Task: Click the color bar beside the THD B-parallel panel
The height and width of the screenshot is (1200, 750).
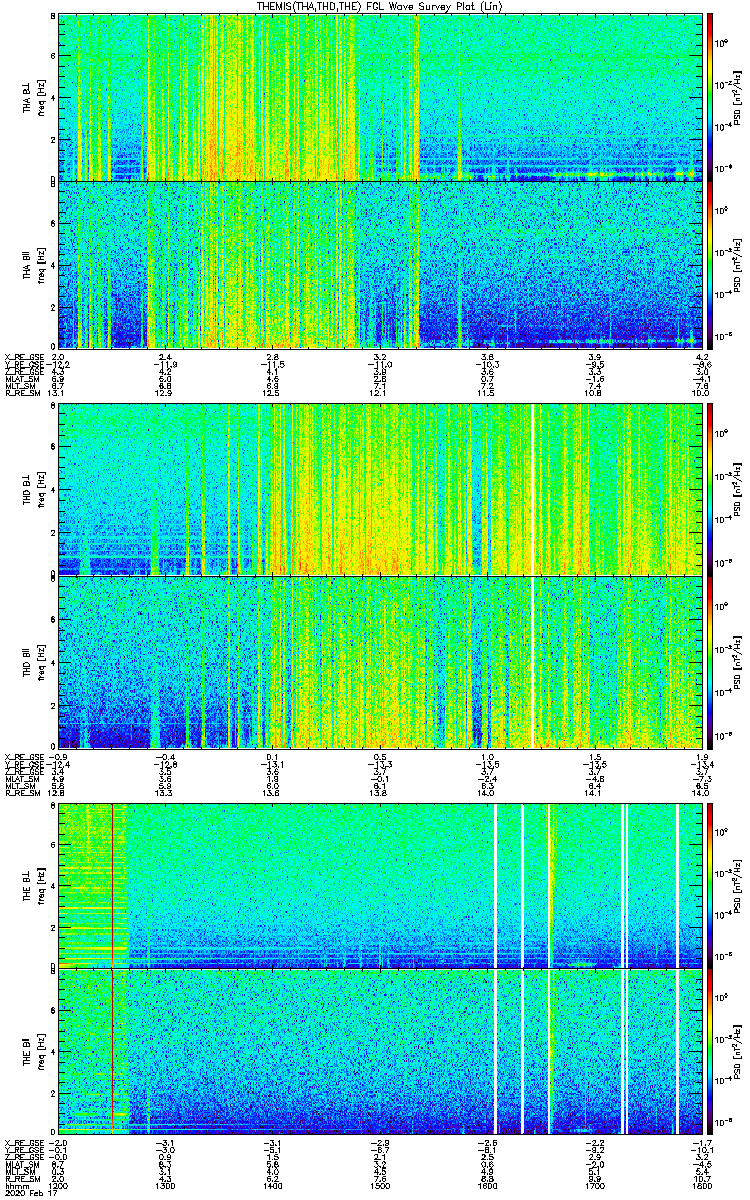Action: tap(710, 662)
